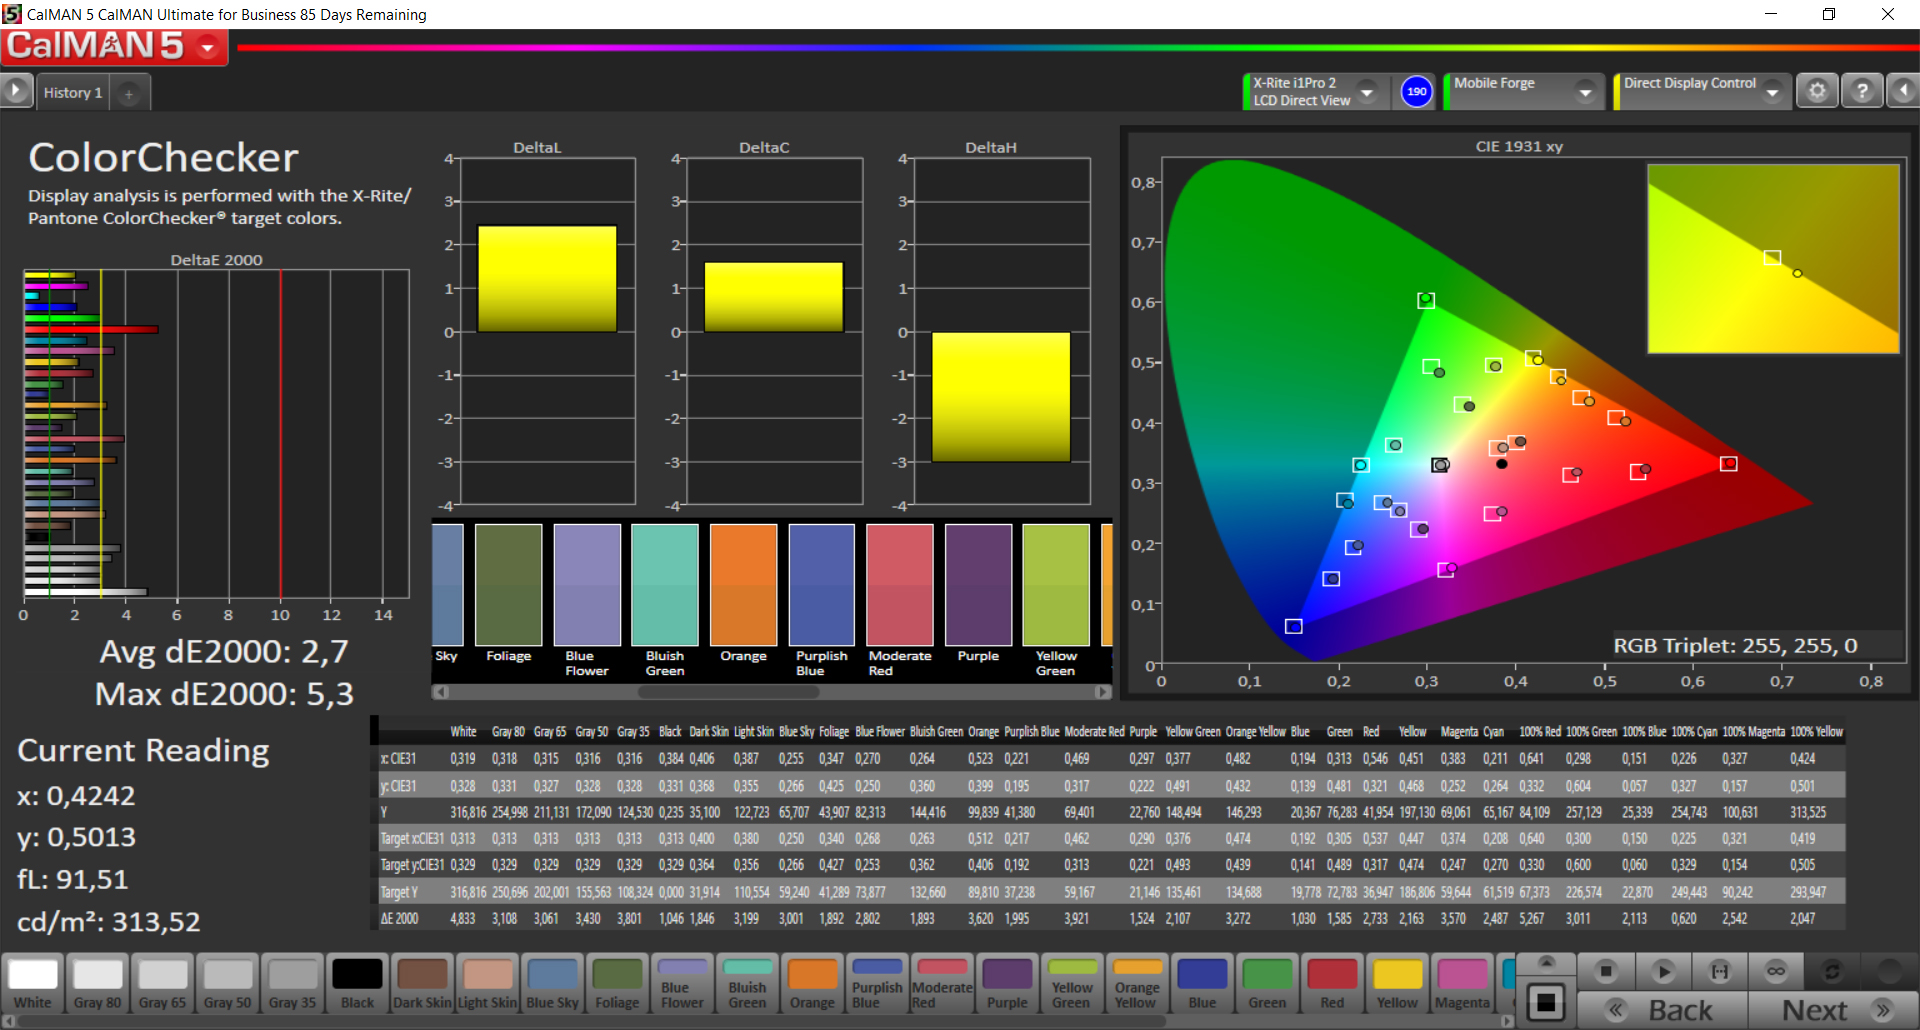Open the X-Rite i1Pro 2 meter dropdown
1920x1030 pixels.
1367,92
